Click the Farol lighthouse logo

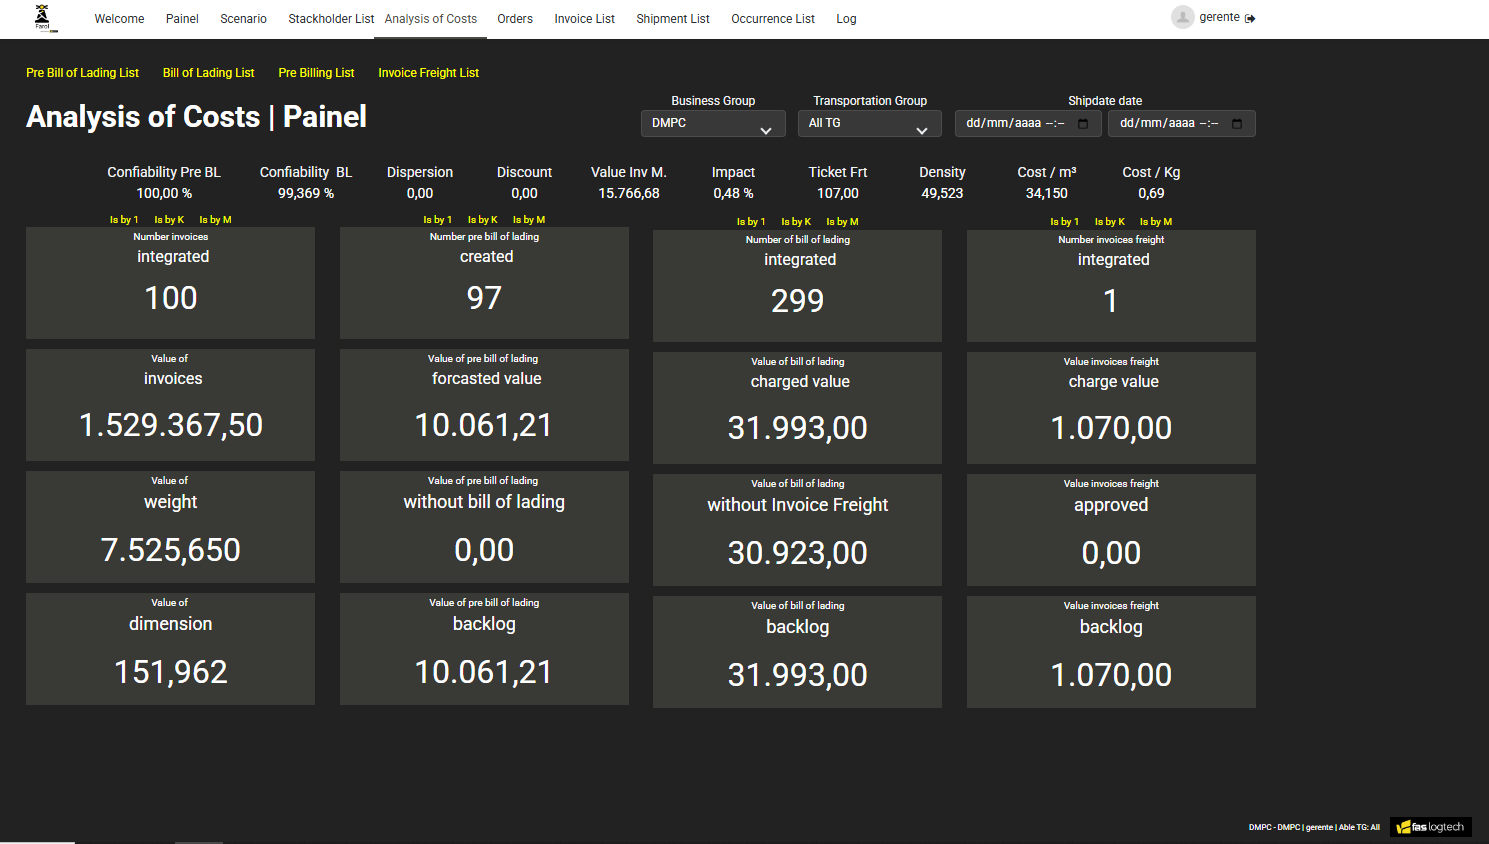(x=43, y=18)
